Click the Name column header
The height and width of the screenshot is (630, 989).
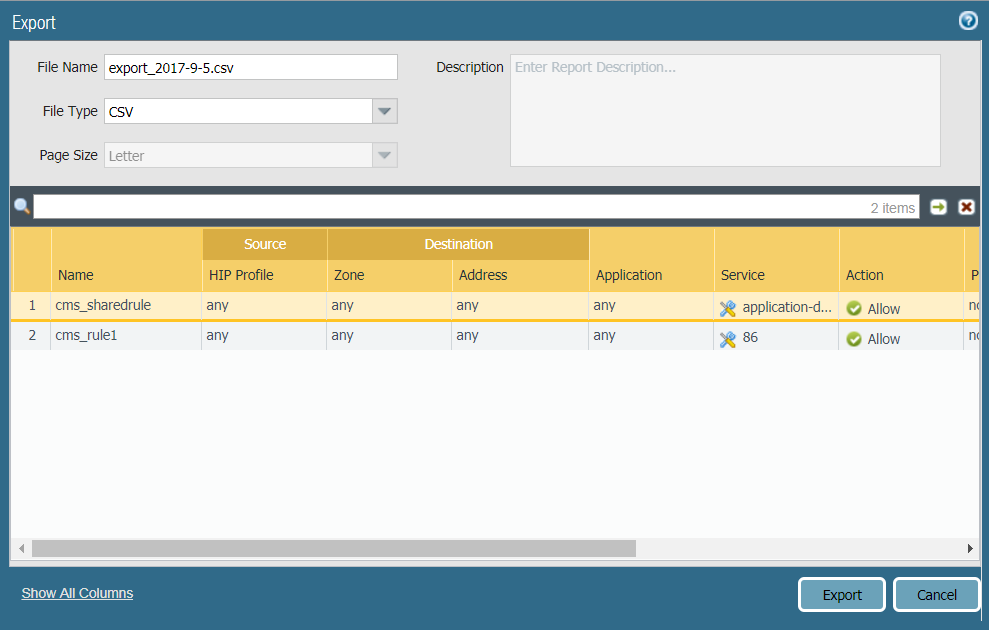[x=126, y=275]
